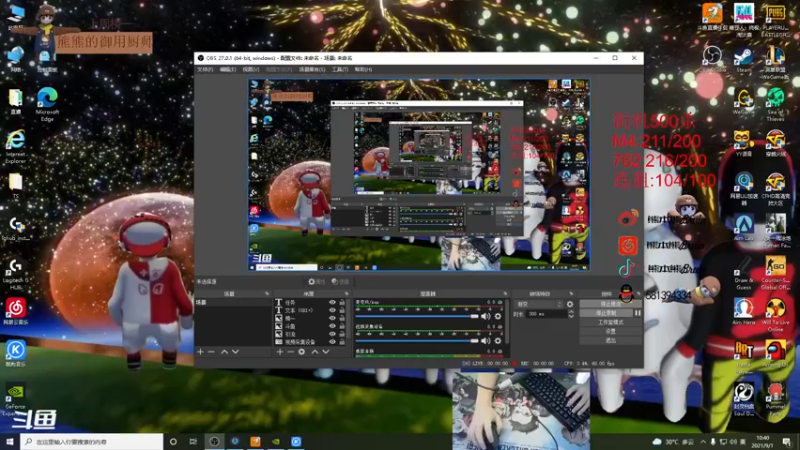Open 视频采集设备 mixer settings gear

pyautogui.click(x=498, y=340)
